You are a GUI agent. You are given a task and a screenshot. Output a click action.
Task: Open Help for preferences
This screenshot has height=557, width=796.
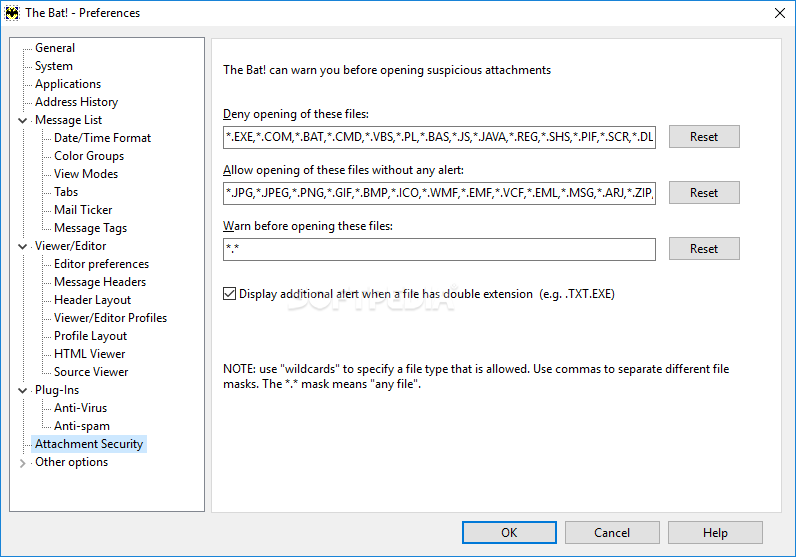click(715, 533)
